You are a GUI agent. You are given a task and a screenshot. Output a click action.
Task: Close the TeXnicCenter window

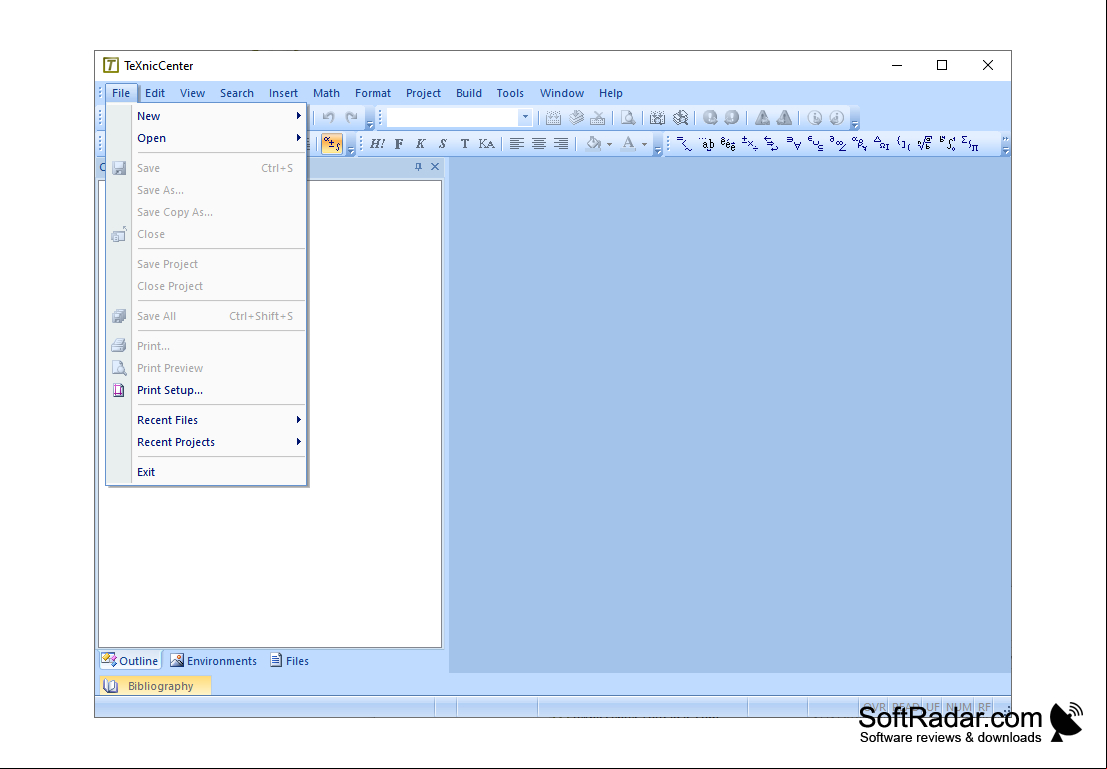pos(988,65)
